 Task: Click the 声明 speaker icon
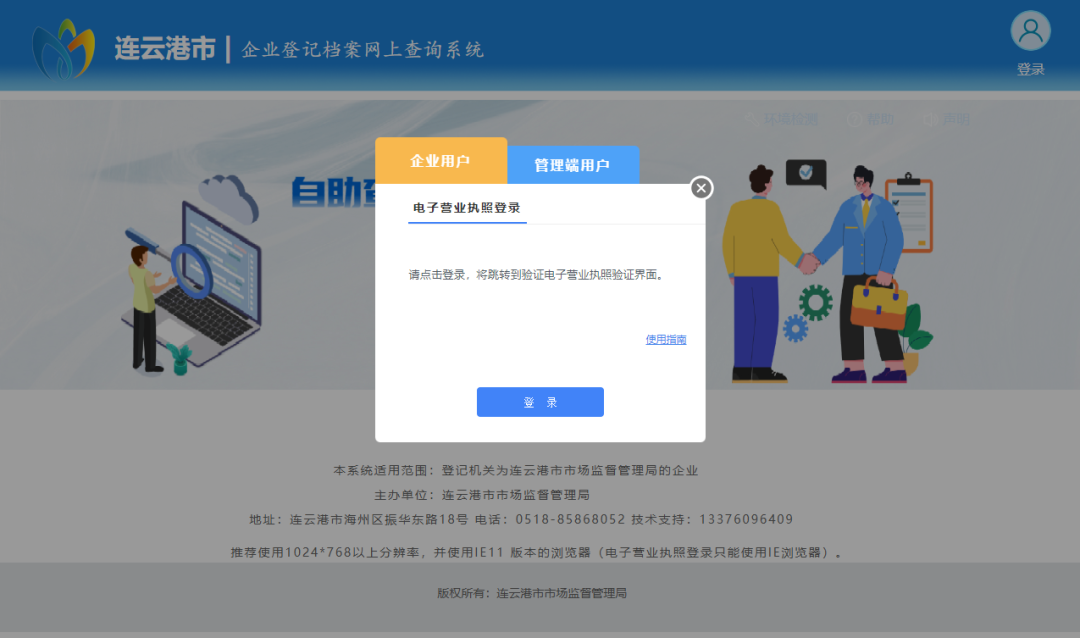click(928, 119)
